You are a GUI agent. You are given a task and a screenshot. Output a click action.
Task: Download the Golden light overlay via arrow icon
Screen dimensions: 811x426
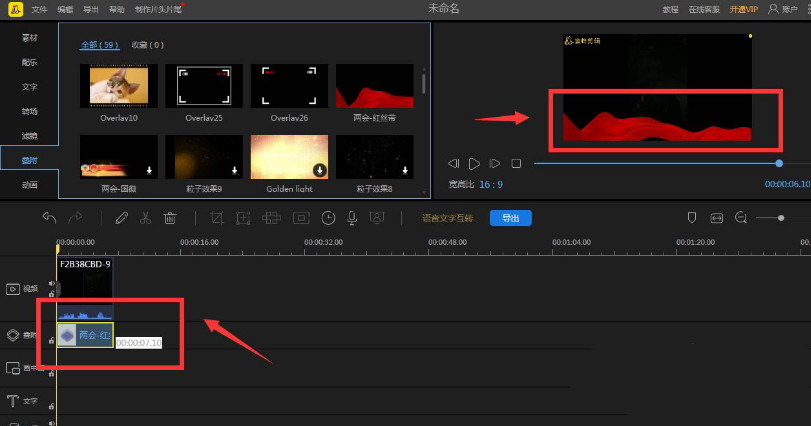pos(320,170)
